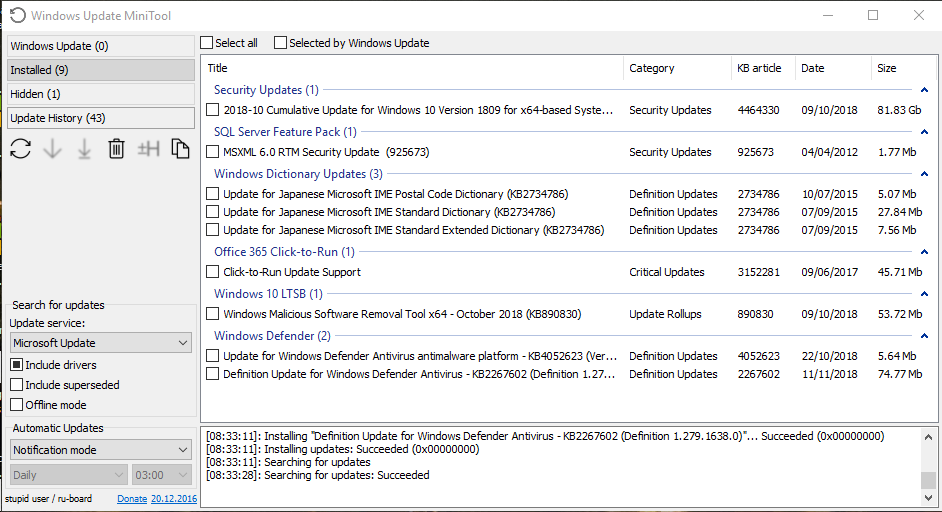Collapse the Windows Defender group arrow

[x=925, y=336]
